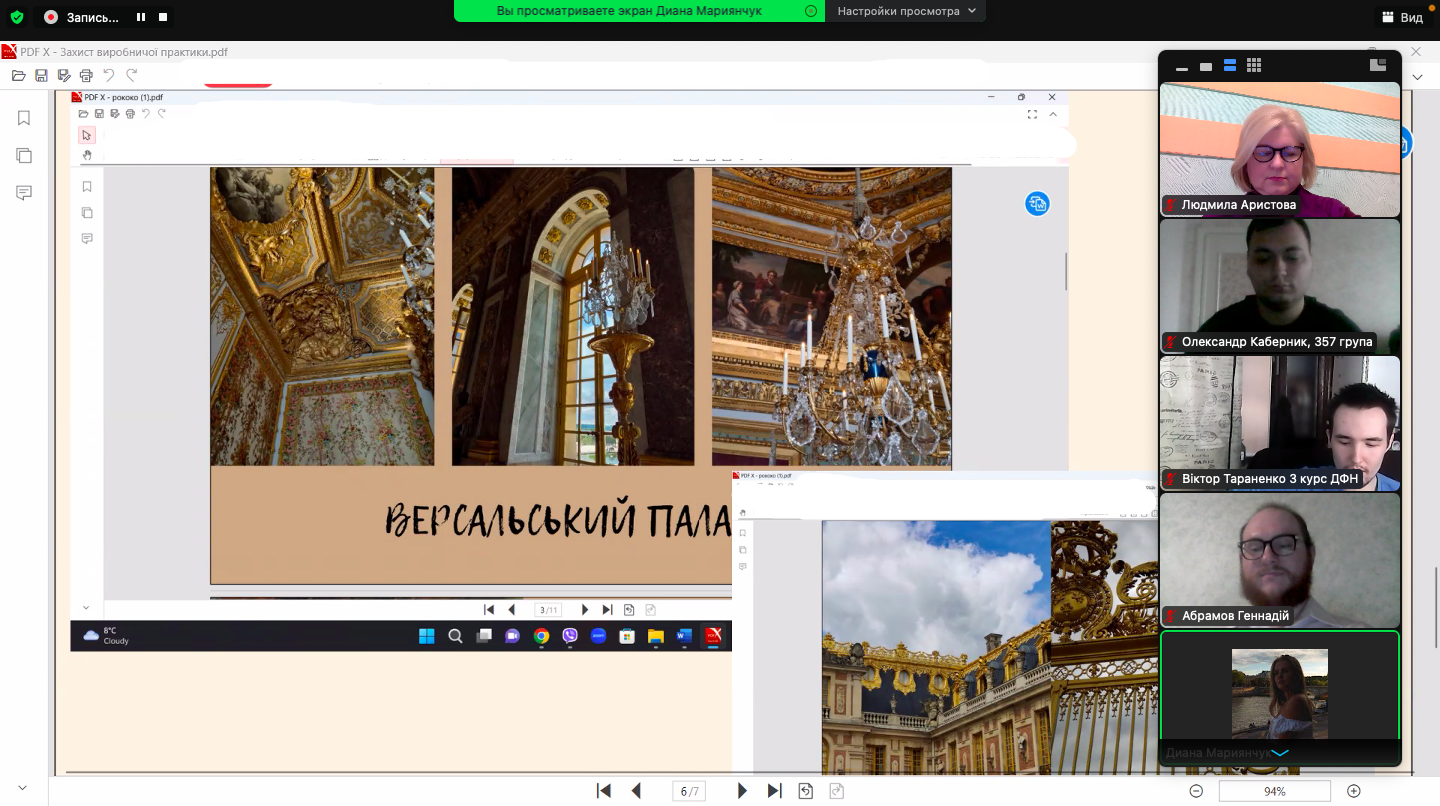The width and height of the screenshot is (1440, 806).
Task: Pause the recording
Action: click(x=141, y=17)
